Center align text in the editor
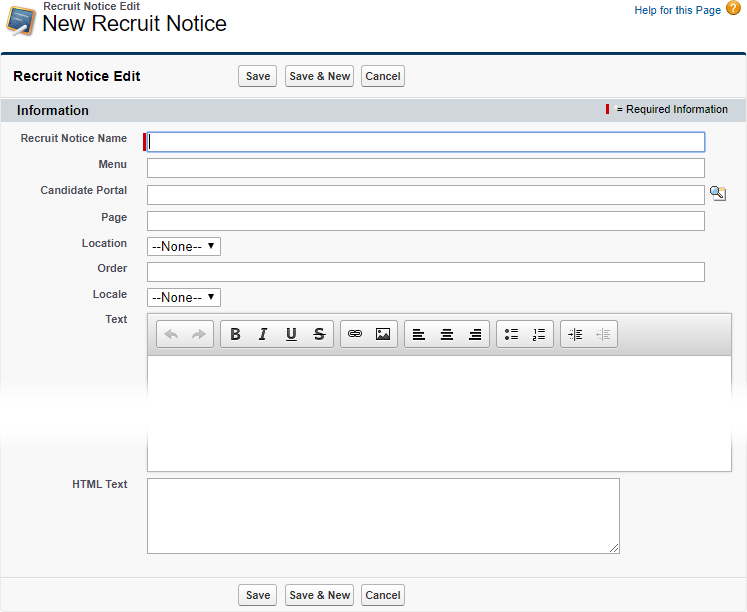 pyautogui.click(x=447, y=334)
